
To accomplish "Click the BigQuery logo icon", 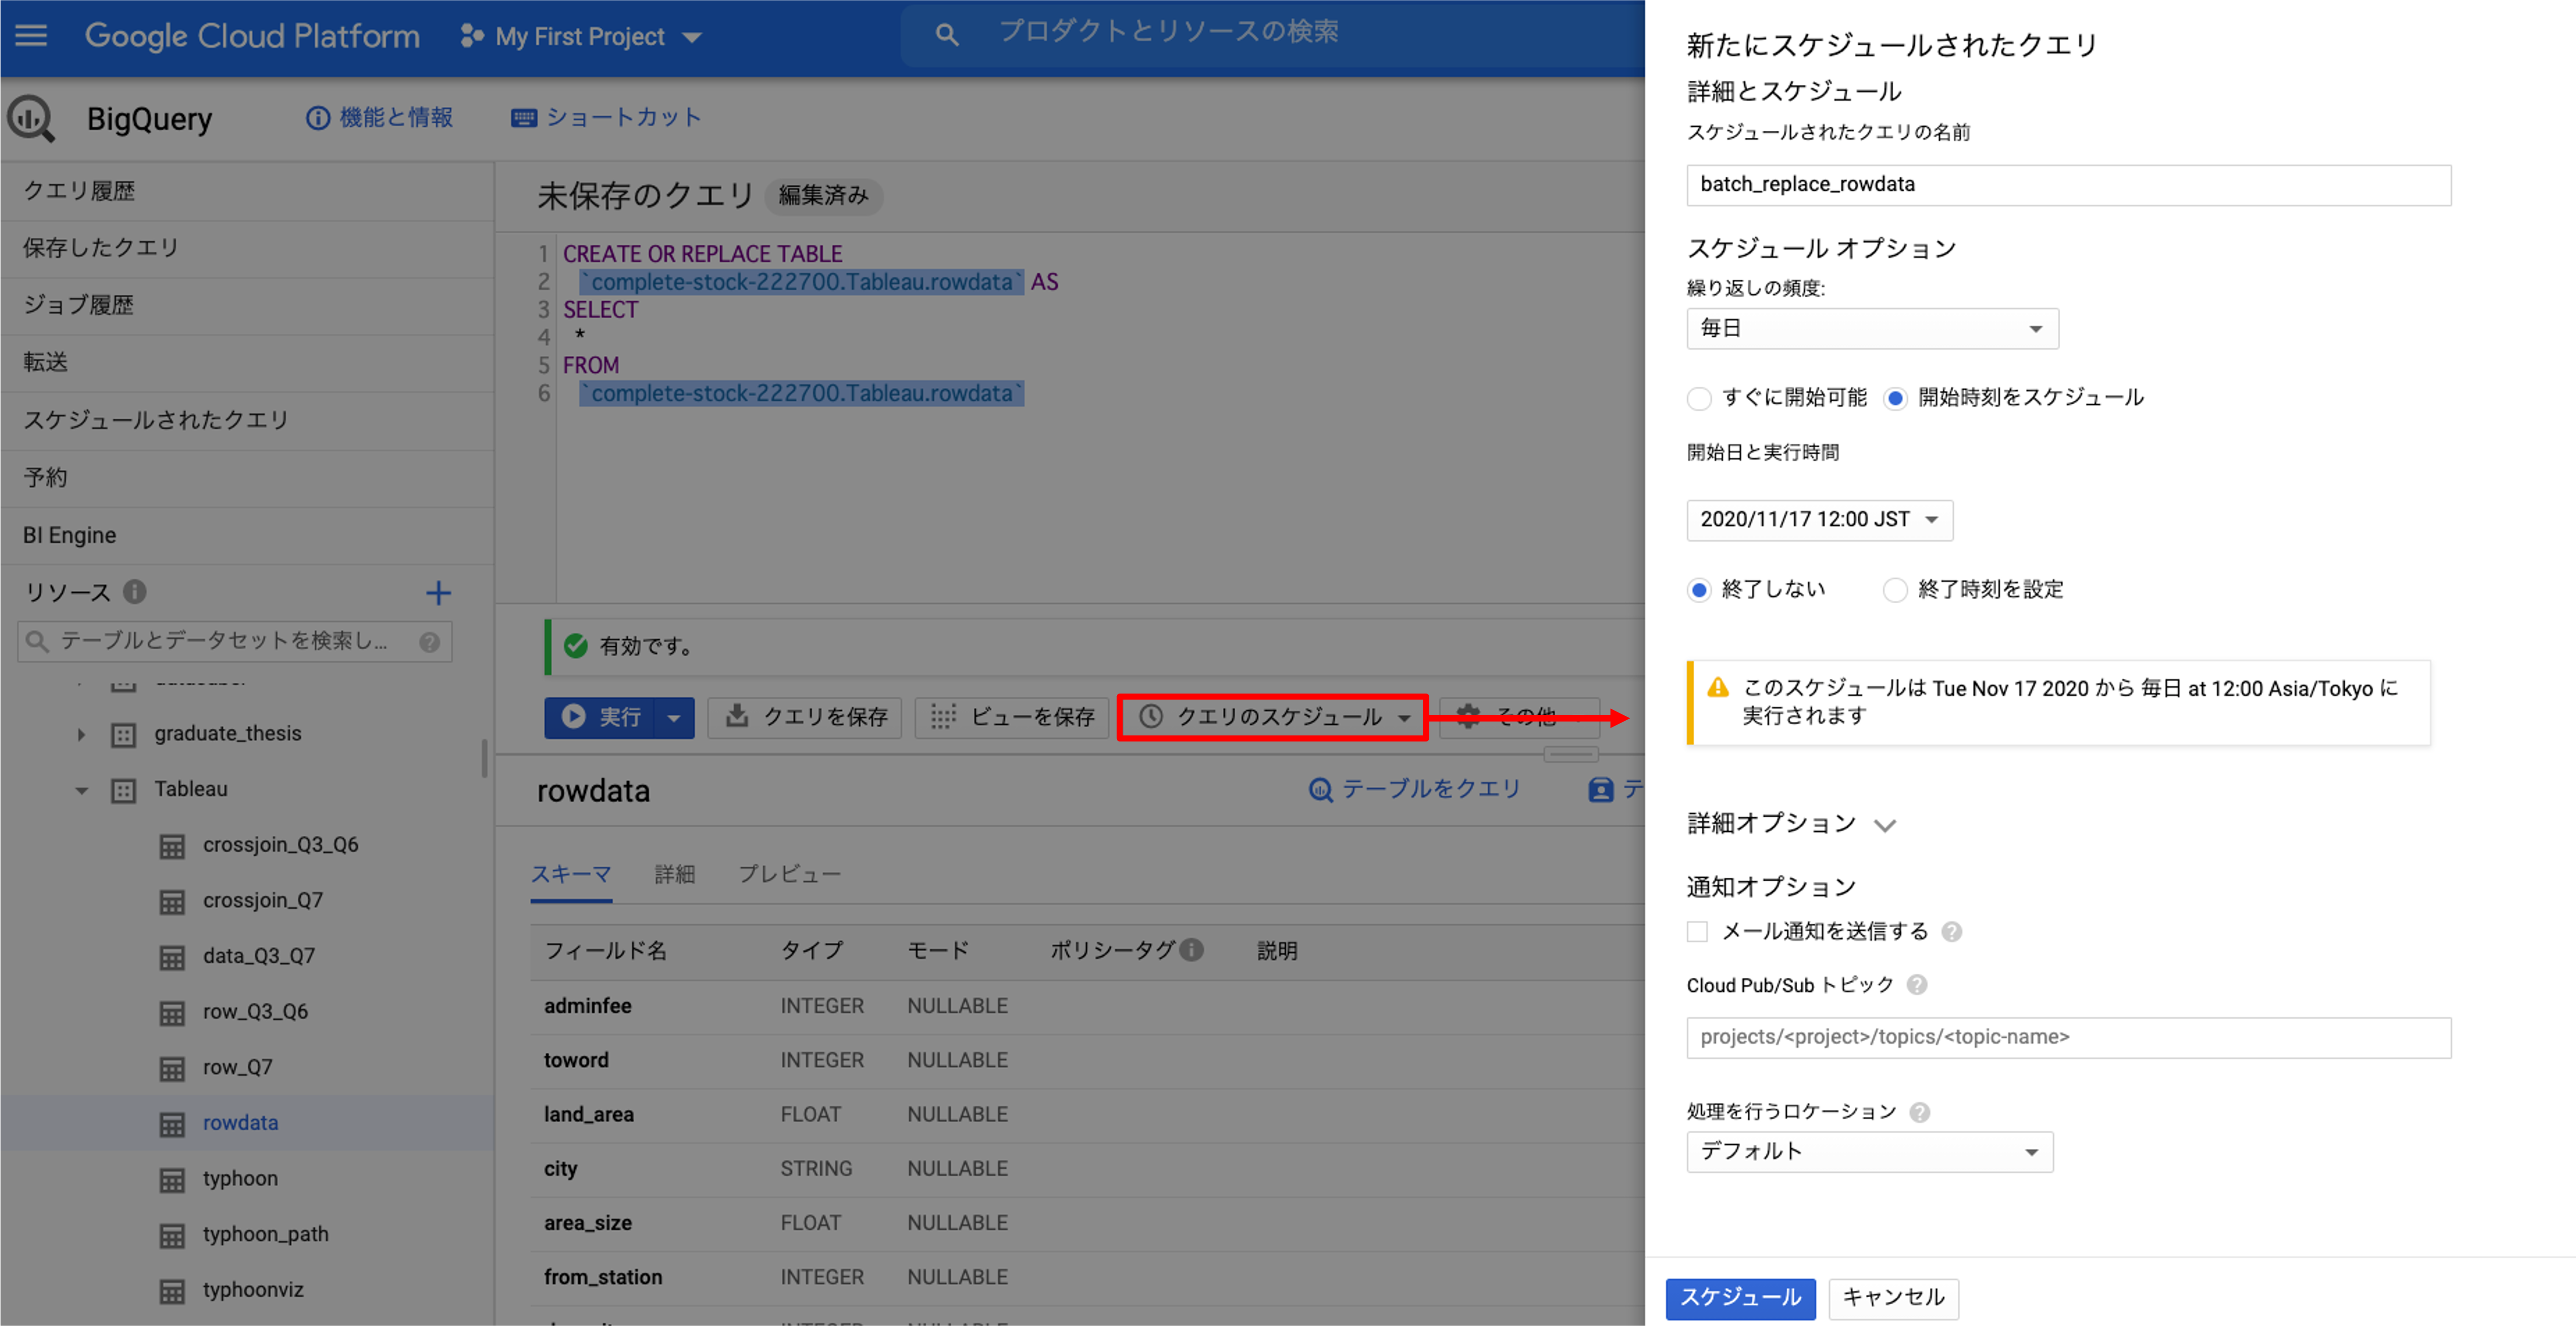I will pyautogui.click(x=31, y=119).
